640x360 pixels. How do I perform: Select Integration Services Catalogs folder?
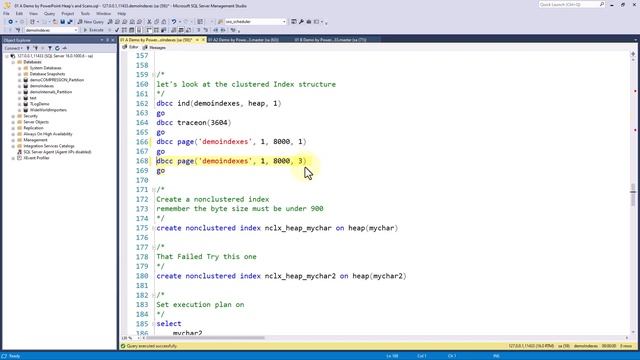point(49,146)
